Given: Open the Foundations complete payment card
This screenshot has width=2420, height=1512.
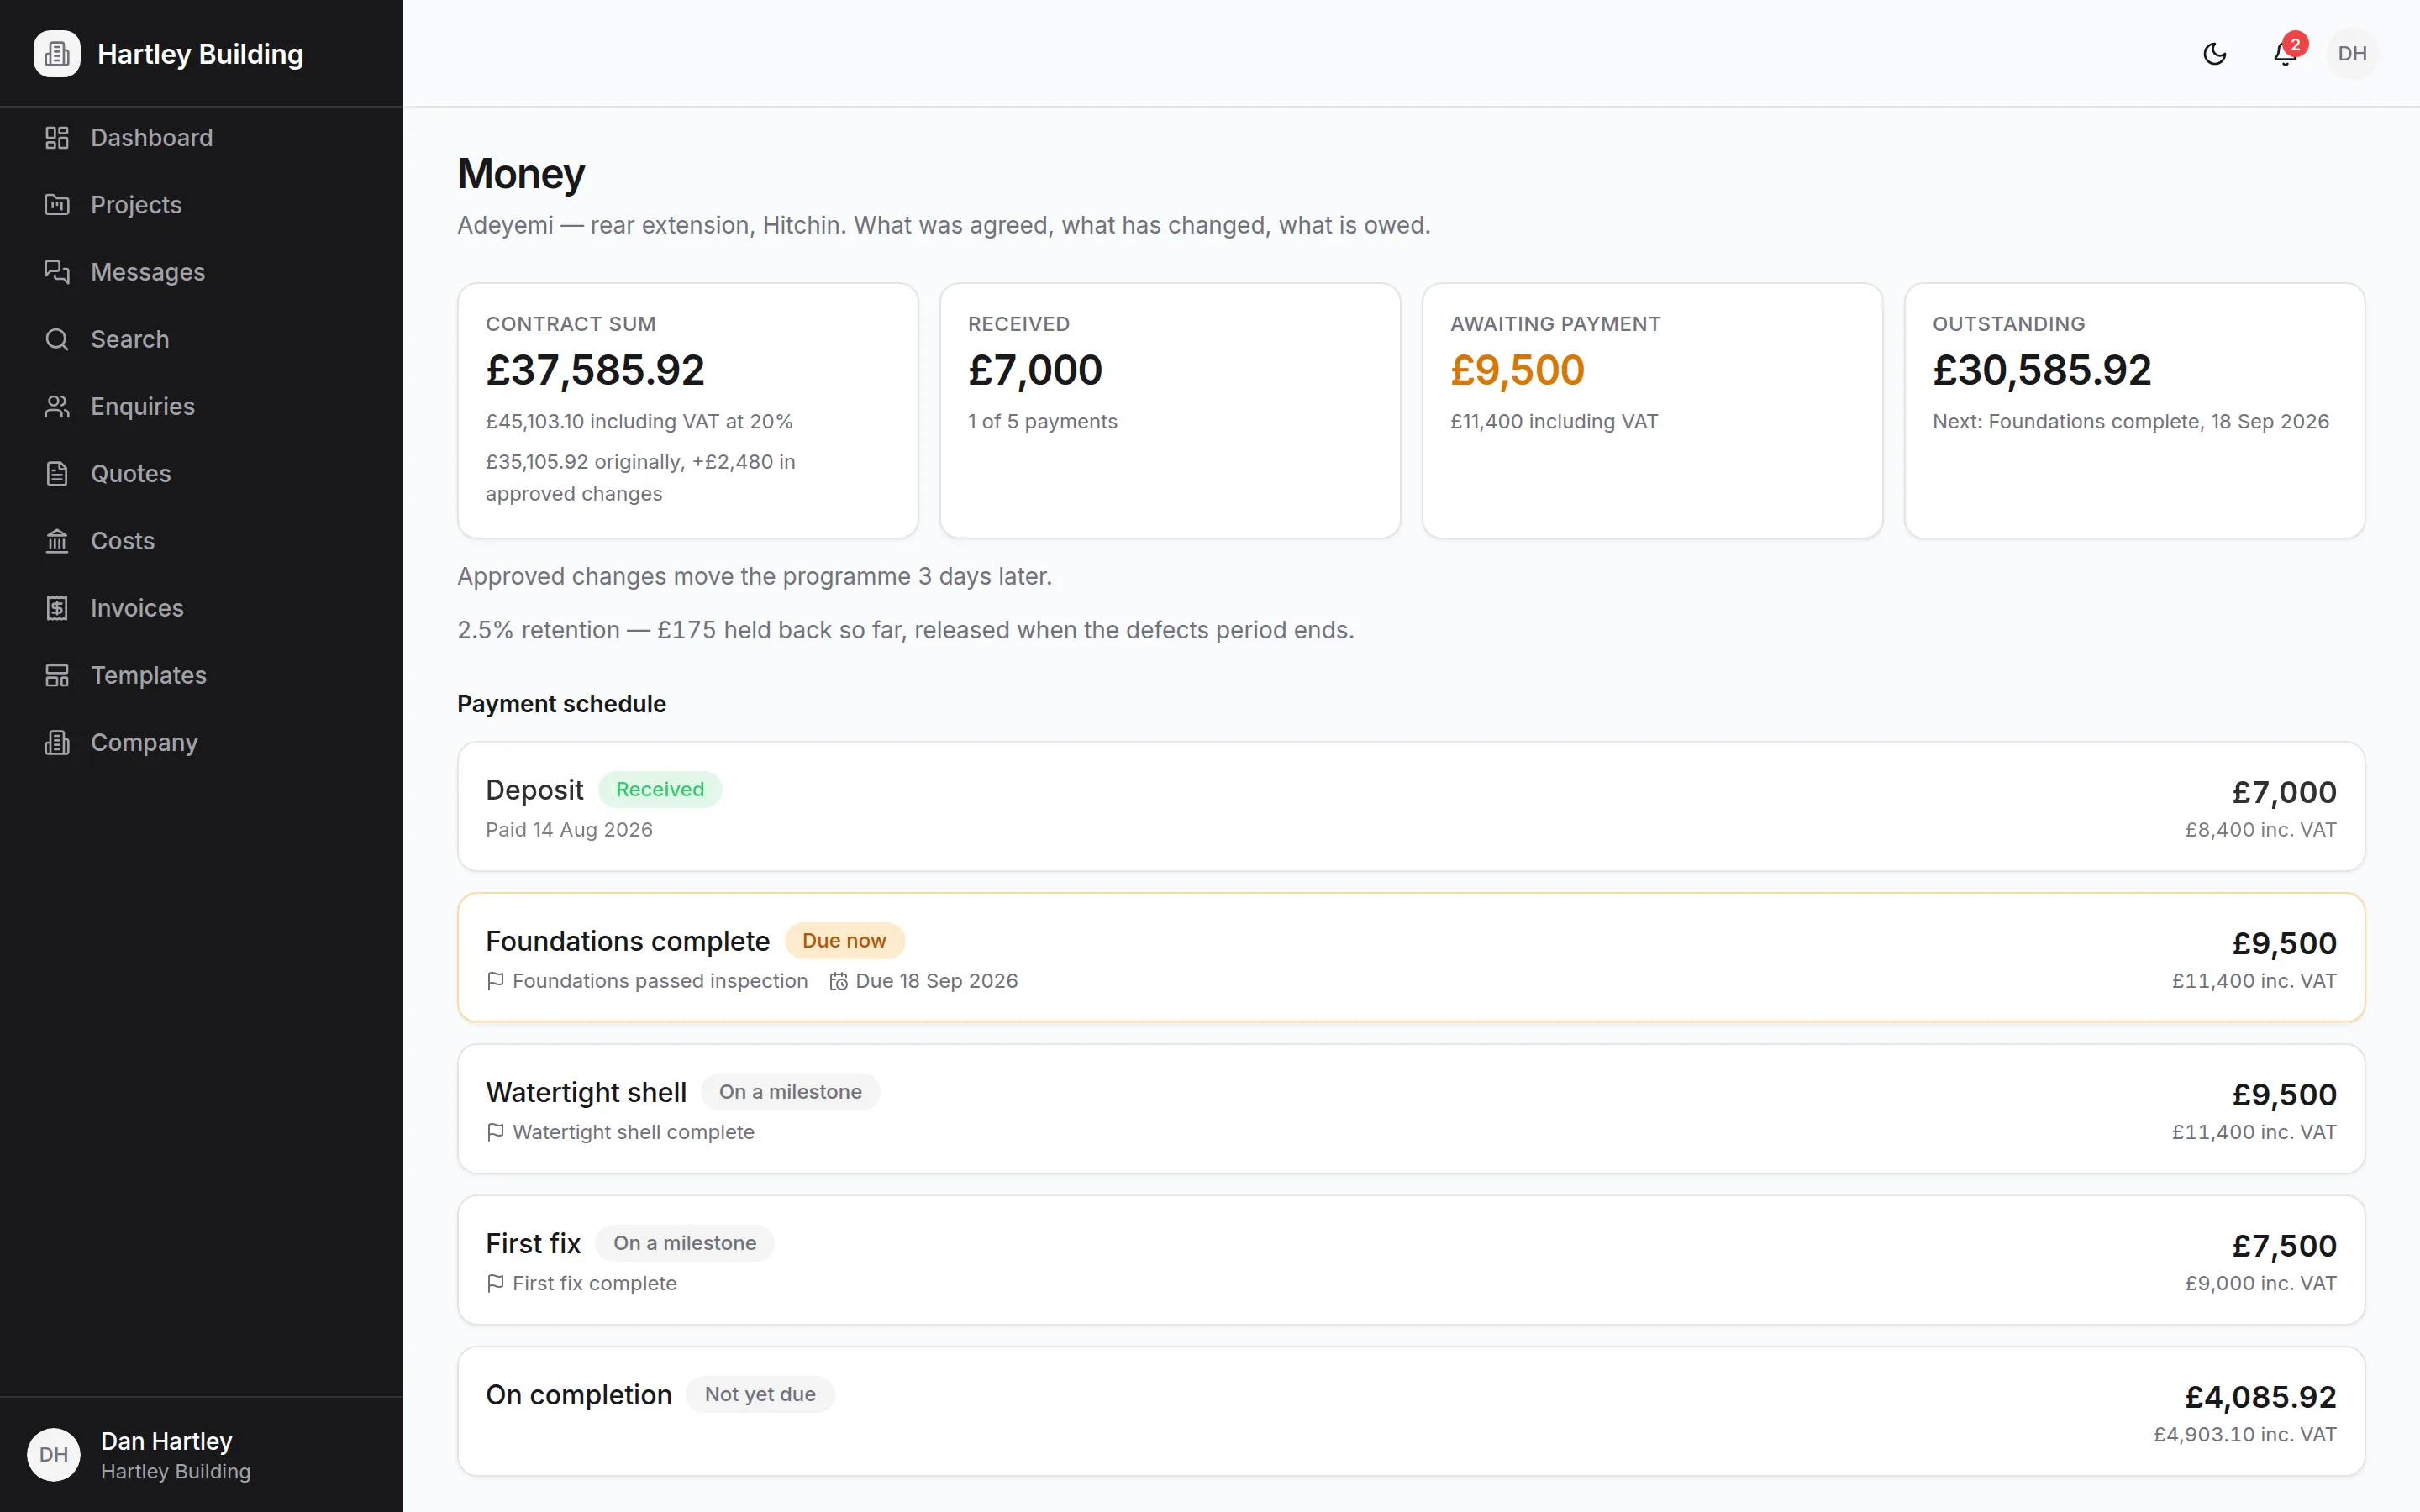Looking at the screenshot, I should click(x=1411, y=957).
